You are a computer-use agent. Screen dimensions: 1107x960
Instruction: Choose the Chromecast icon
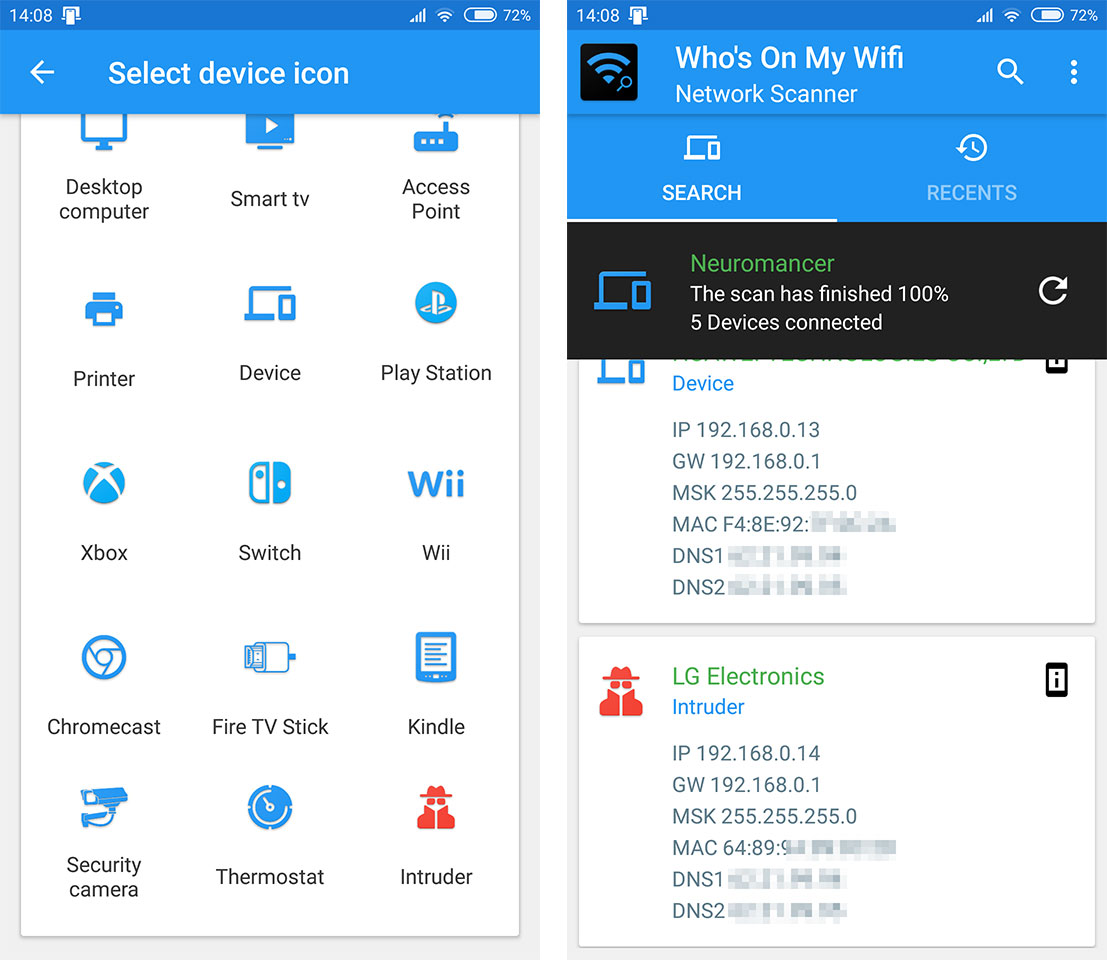point(104,657)
